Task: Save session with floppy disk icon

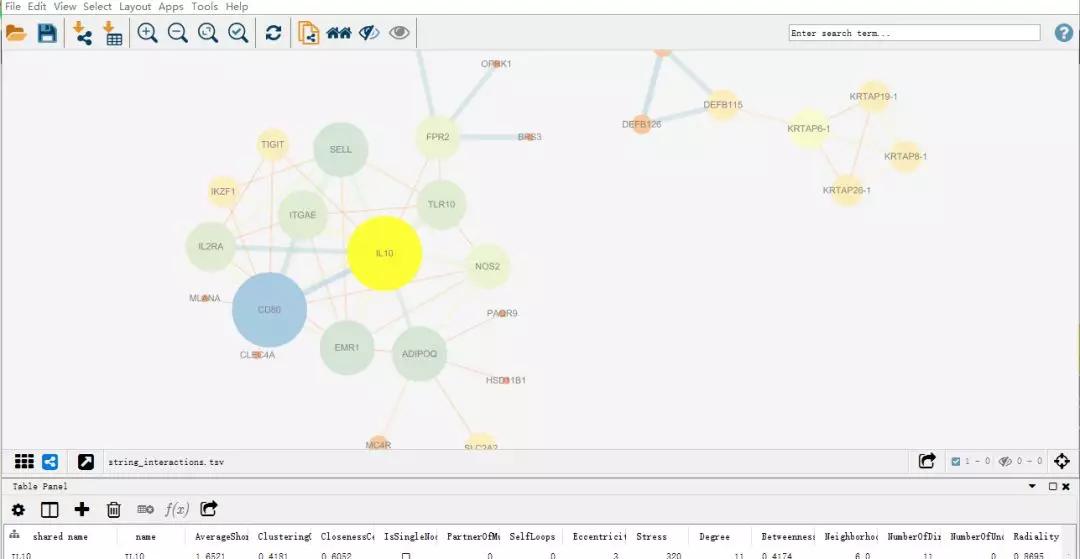Action: point(46,32)
